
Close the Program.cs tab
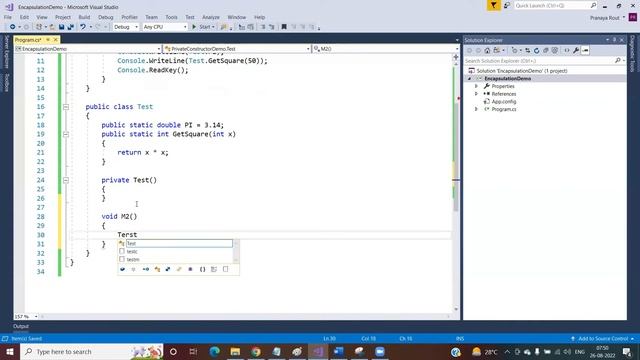[x=56, y=40]
